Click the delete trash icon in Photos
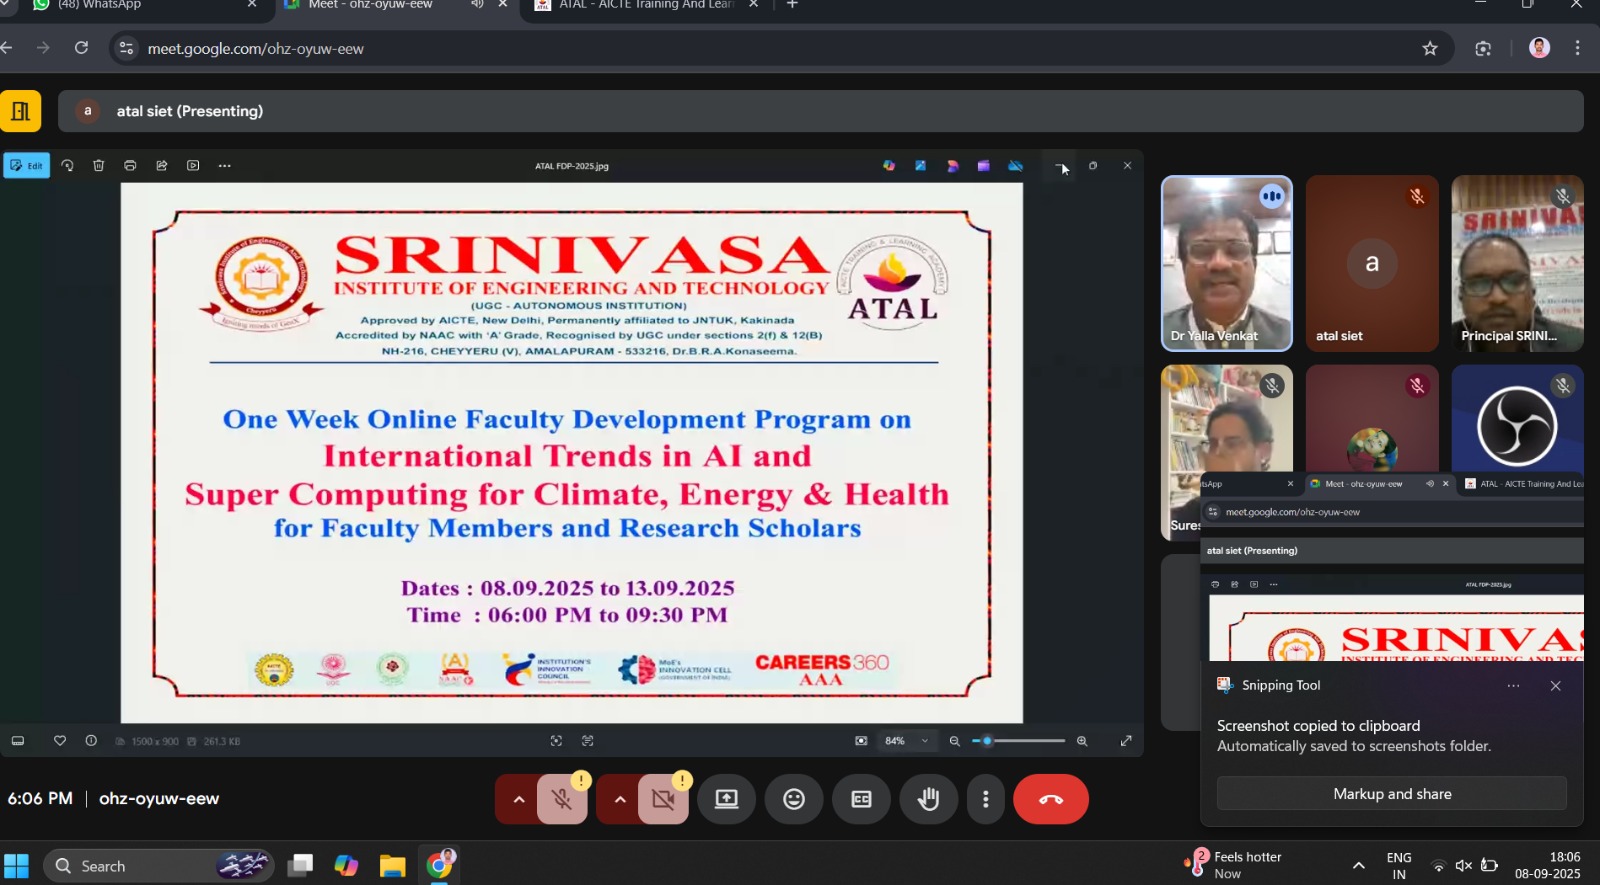 (99, 166)
